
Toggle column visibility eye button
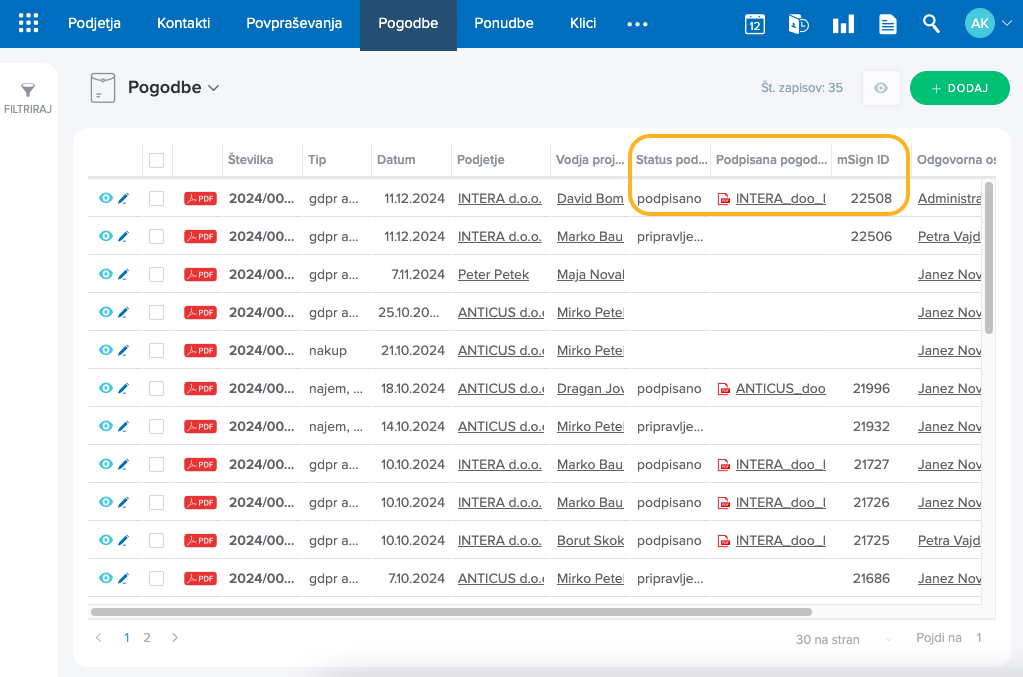tap(881, 88)
